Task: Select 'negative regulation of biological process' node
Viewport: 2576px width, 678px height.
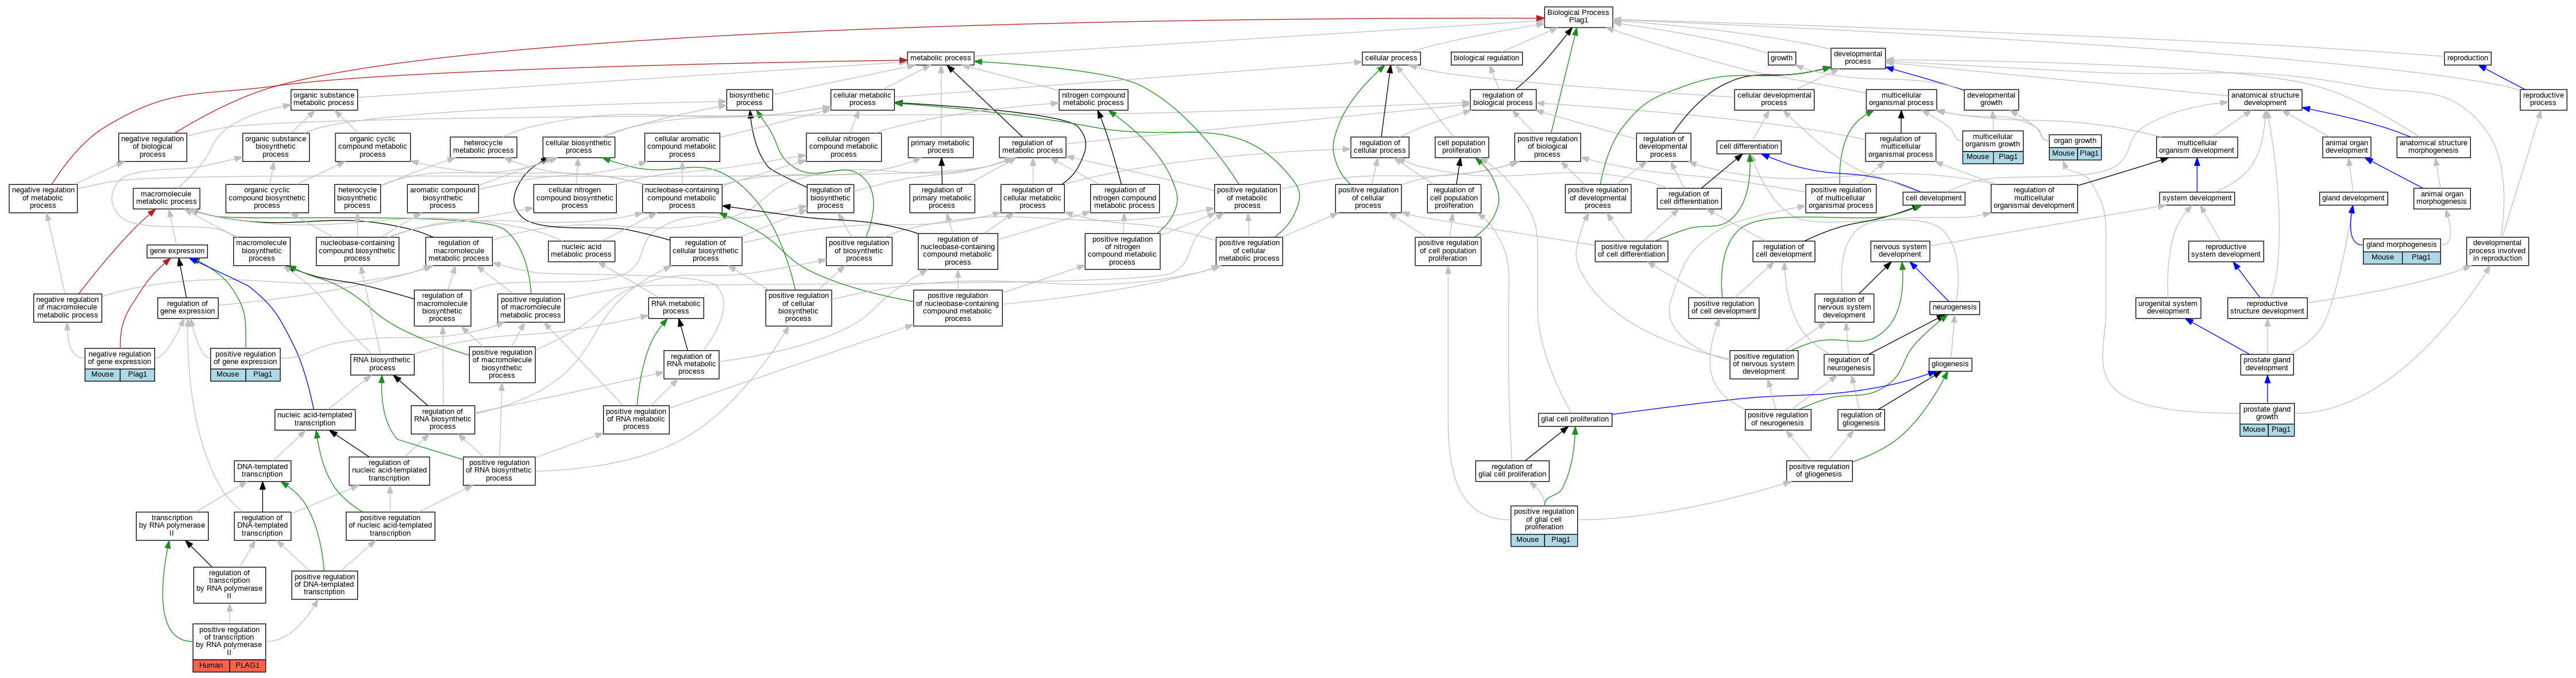Action: click(153, 147)
